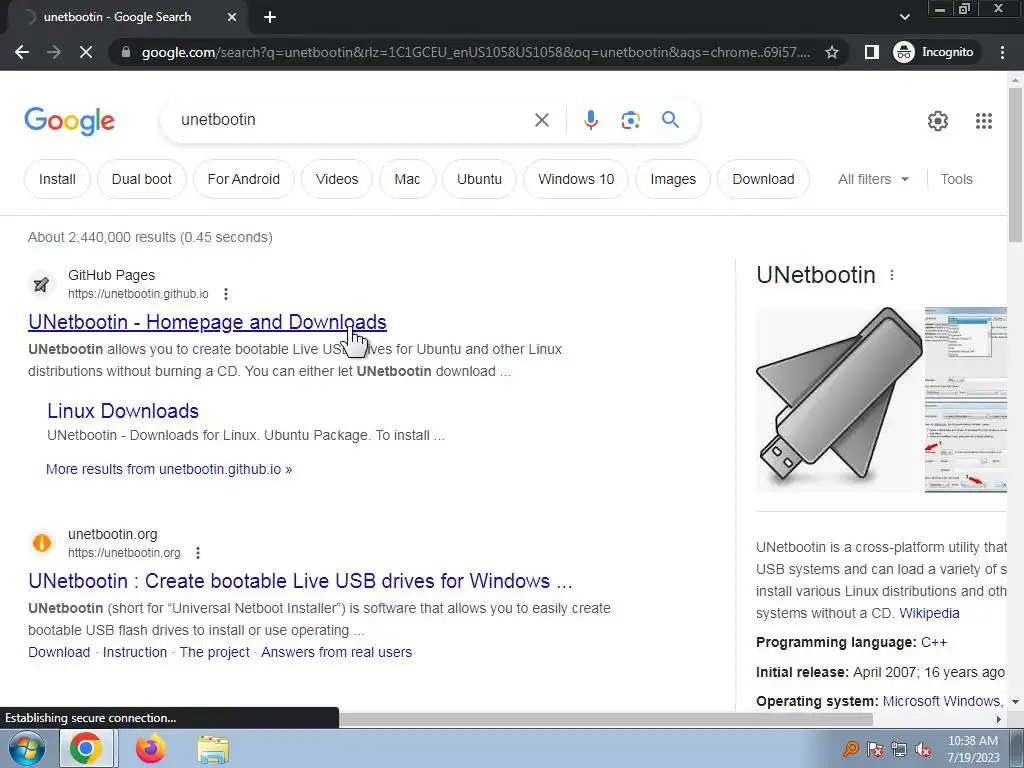Stop loading the page
The image size is (1024, 768).
(x=86, y=52)
